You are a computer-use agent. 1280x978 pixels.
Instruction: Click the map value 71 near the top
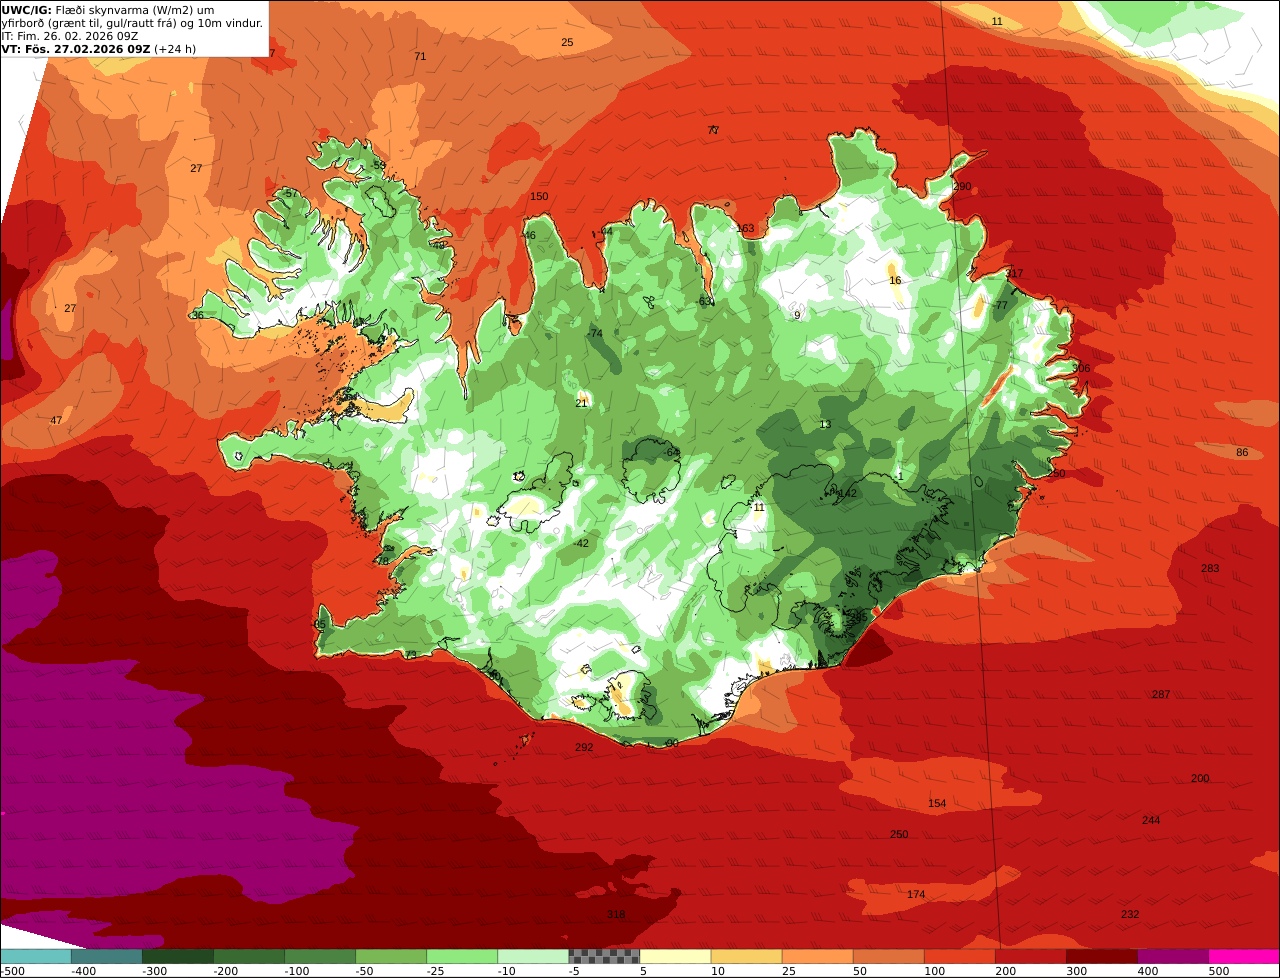420,57
